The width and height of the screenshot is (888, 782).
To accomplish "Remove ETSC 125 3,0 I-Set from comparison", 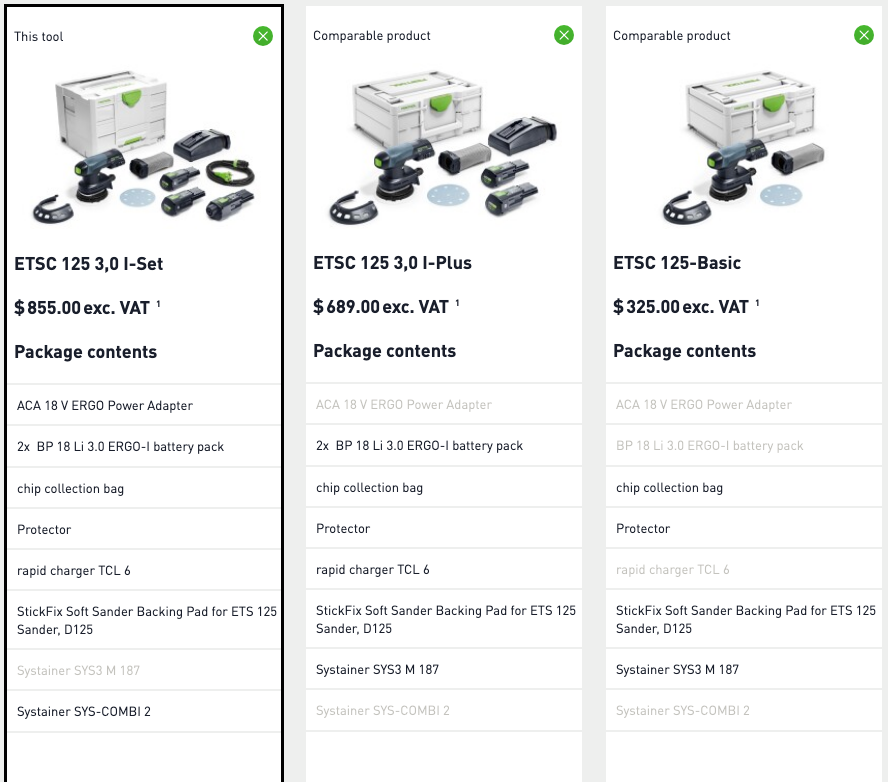I will [x=263, y=36].
